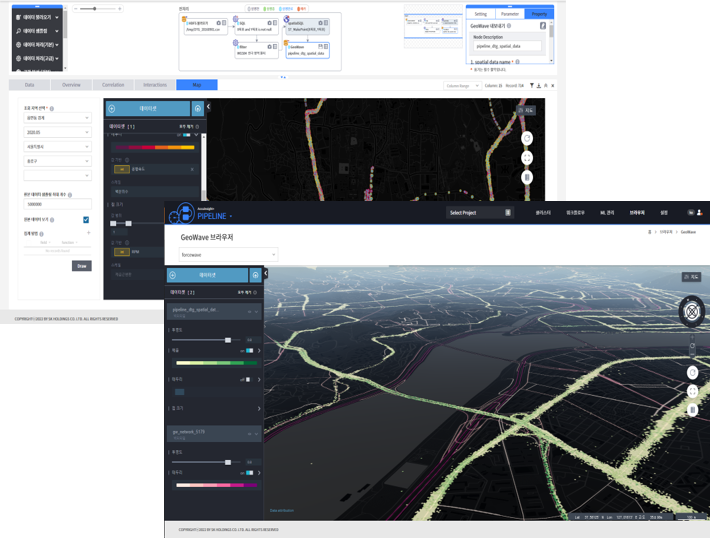
Task: Click opacity slider of pipeline_dtg_spatial_dat layer
Action: pos(206,340)
